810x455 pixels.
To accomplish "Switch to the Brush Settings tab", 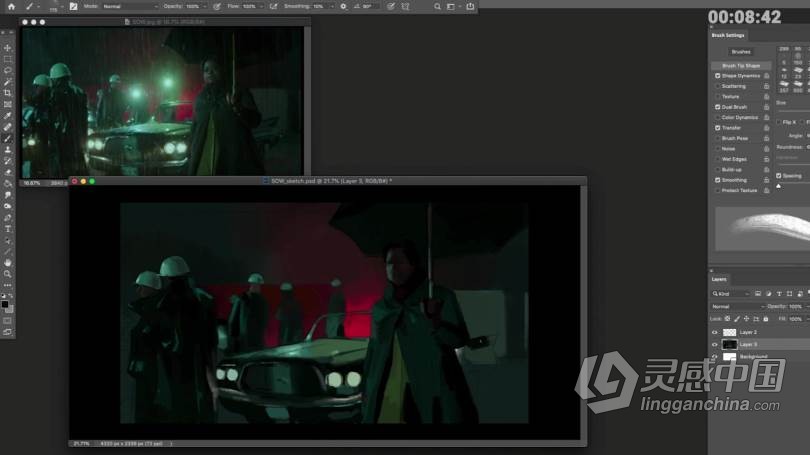I will tap(728, 35).
